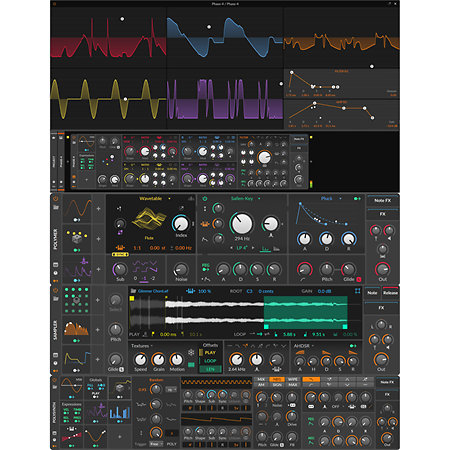450x450 pixels.
Task: Toggle the Freeze snowflake icon in Sampler
Action: point(191,353)
